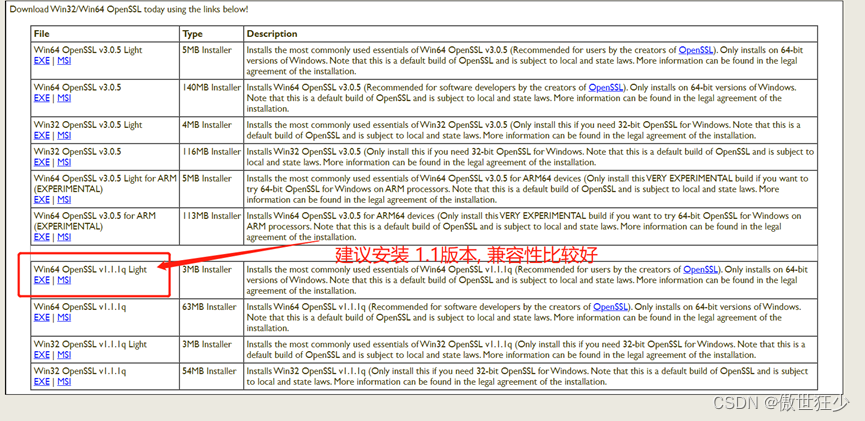Select 'Win64 OpenSSL v3.0.5 Light for ARM' name
This screenshot has width=865, height=421.
click(104, 184)
